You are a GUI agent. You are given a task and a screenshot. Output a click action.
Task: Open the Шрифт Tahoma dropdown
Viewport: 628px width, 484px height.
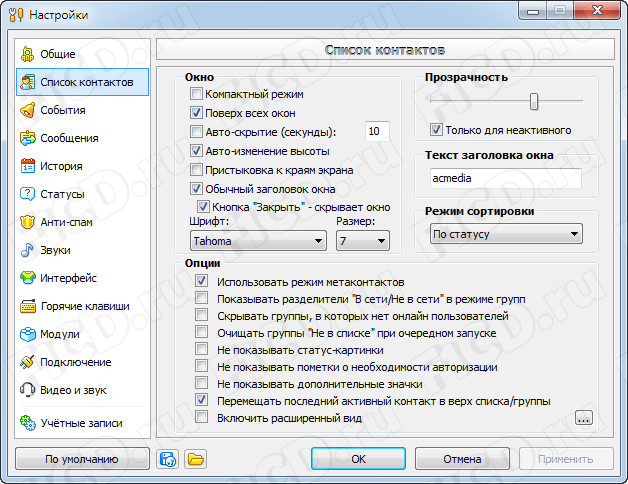(x=258, y=241)
